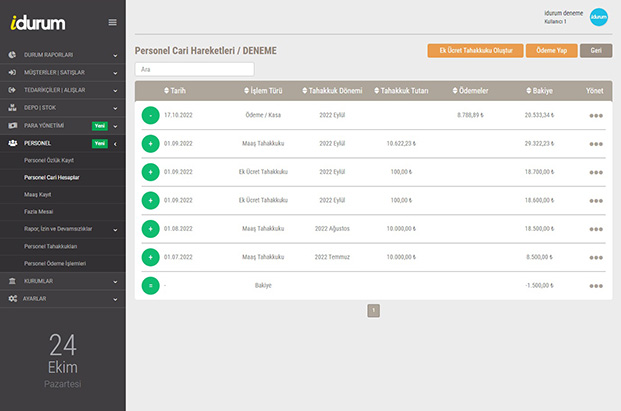Click the green plus icon for 01.07.2022 row
This screenshot has height=411, width=621.
coord(150,257)
